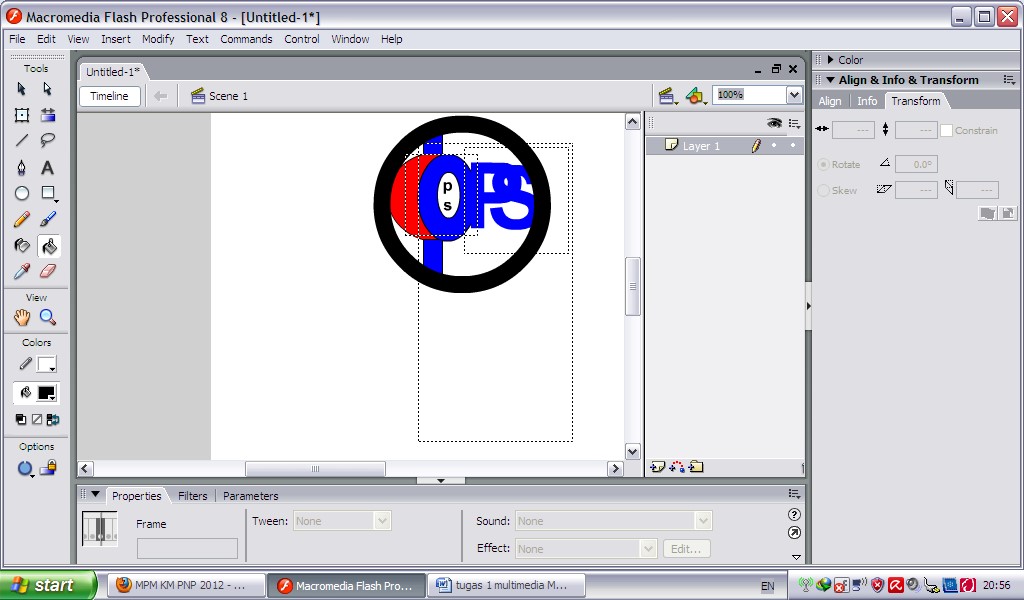Collapse the Properties panel triangle
Image resolution: width=1024 pixels, height=600 pixels.
(x=95, y=494)
